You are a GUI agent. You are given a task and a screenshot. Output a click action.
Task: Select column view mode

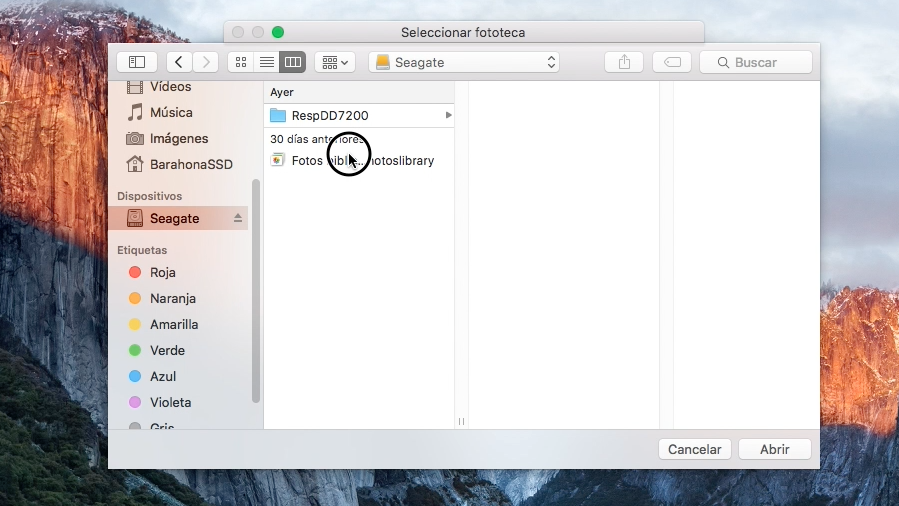(292, 62)
